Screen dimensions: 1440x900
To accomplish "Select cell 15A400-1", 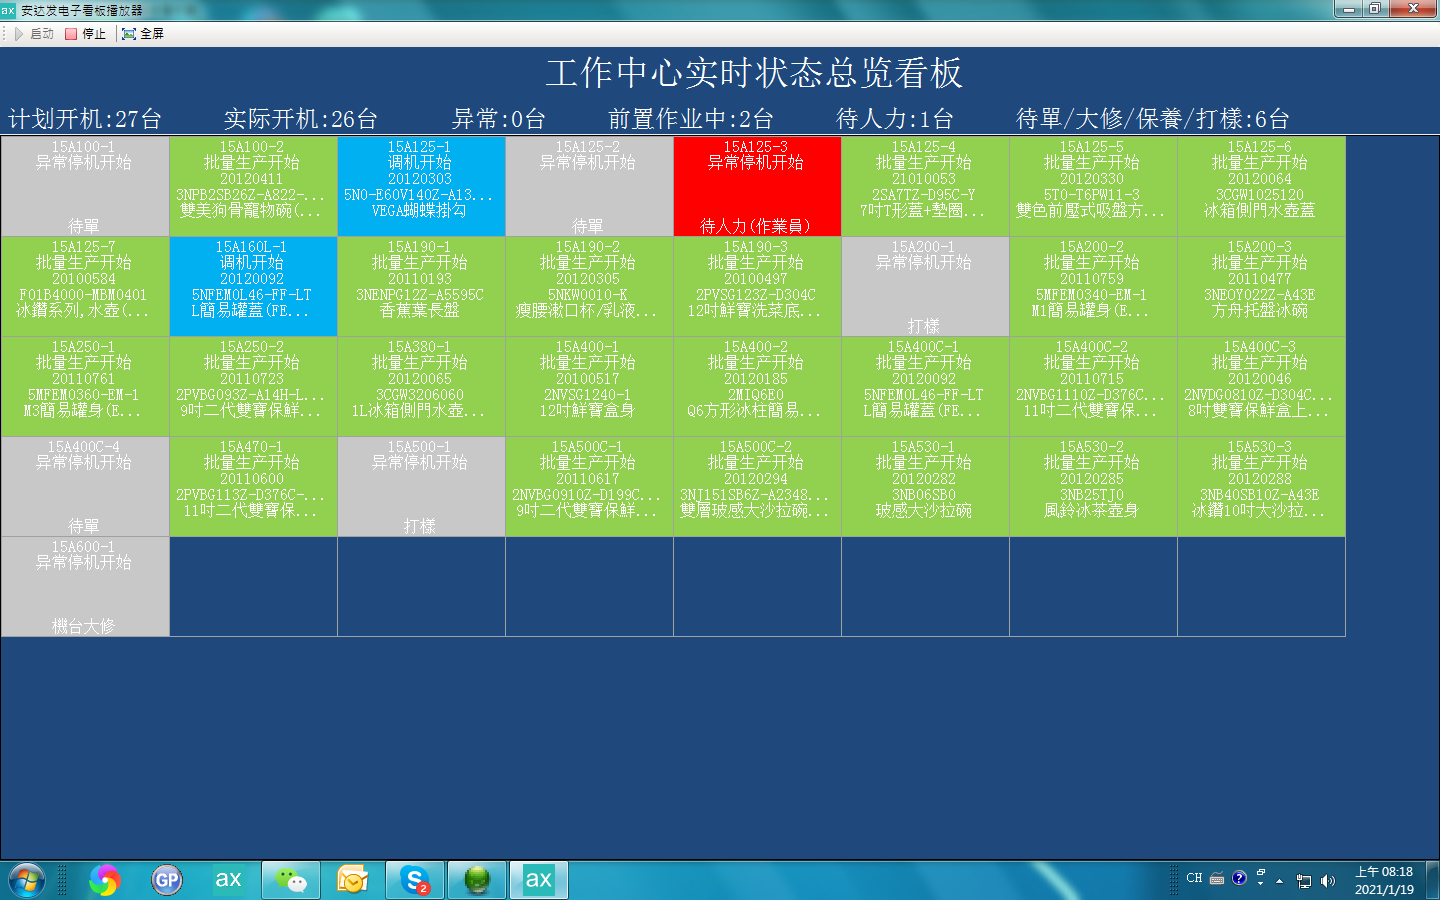I will [x=589, y=386].
